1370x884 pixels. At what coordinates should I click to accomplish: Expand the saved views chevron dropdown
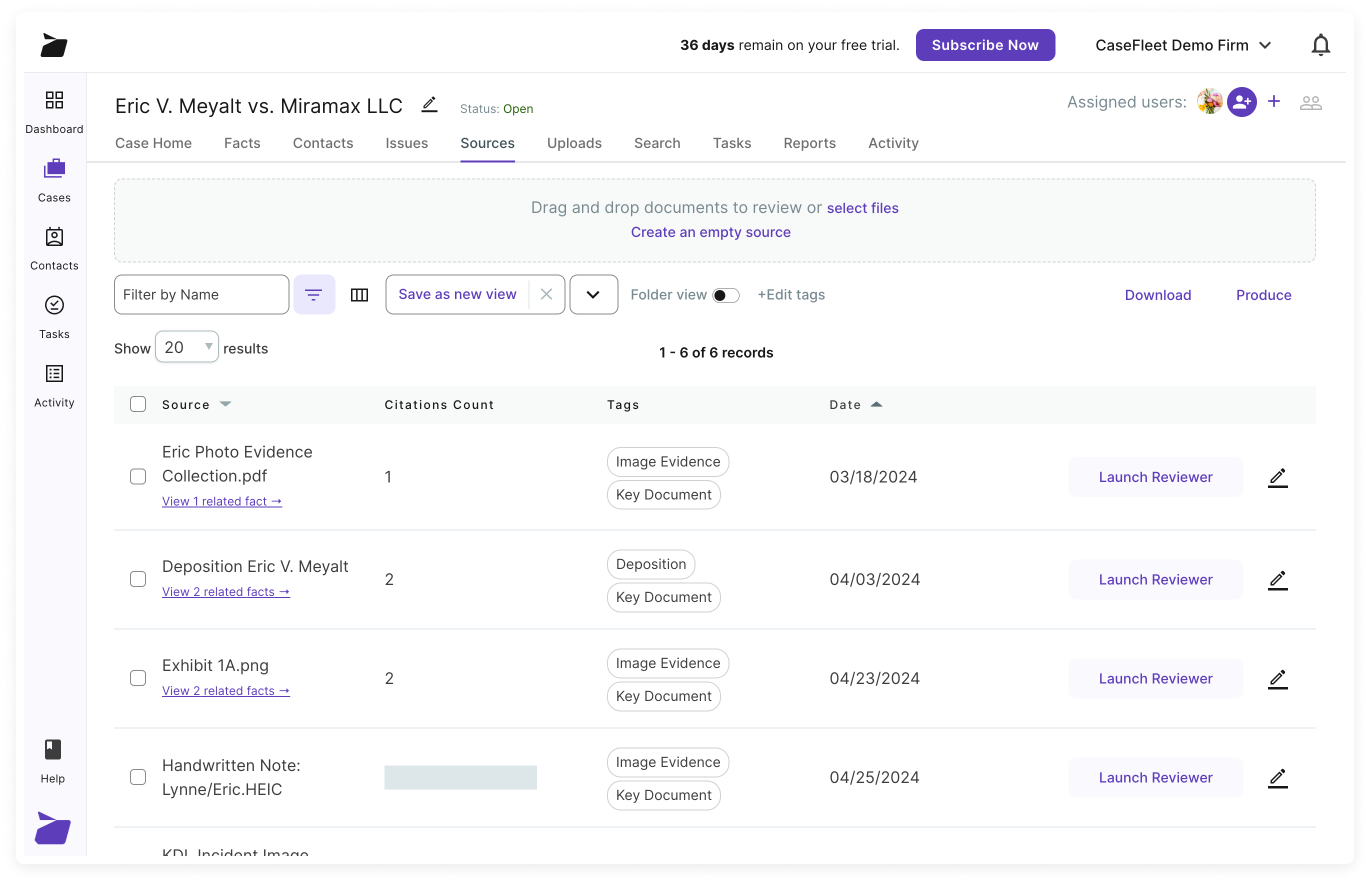click(593, 295)
